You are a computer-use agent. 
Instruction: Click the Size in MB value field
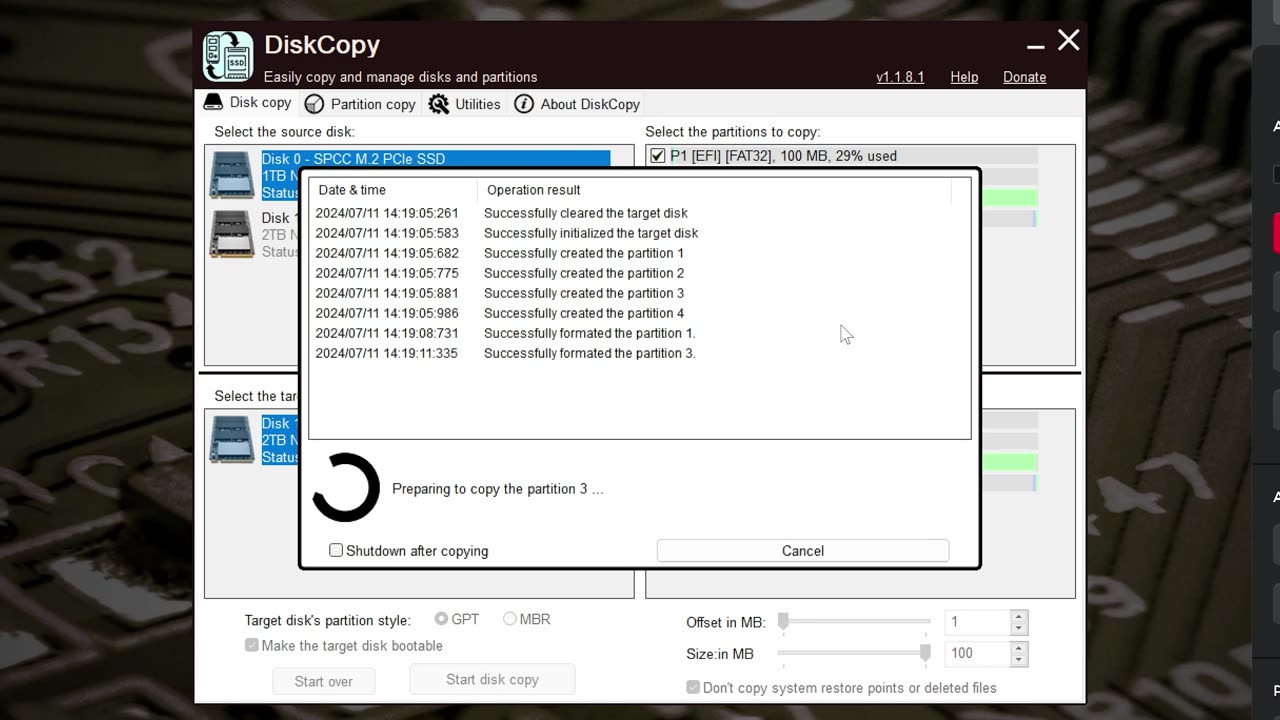977,654
